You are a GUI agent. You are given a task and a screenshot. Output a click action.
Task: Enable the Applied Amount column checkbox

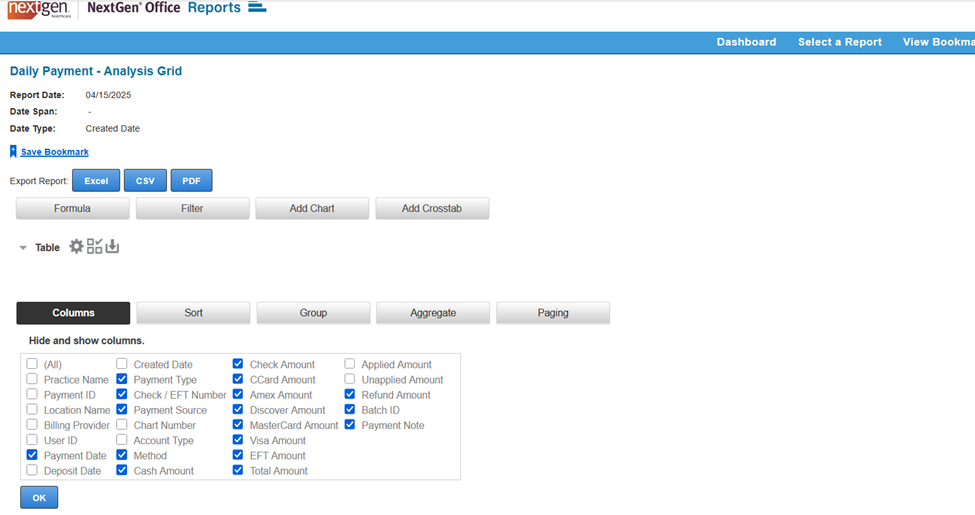(350, 365)
